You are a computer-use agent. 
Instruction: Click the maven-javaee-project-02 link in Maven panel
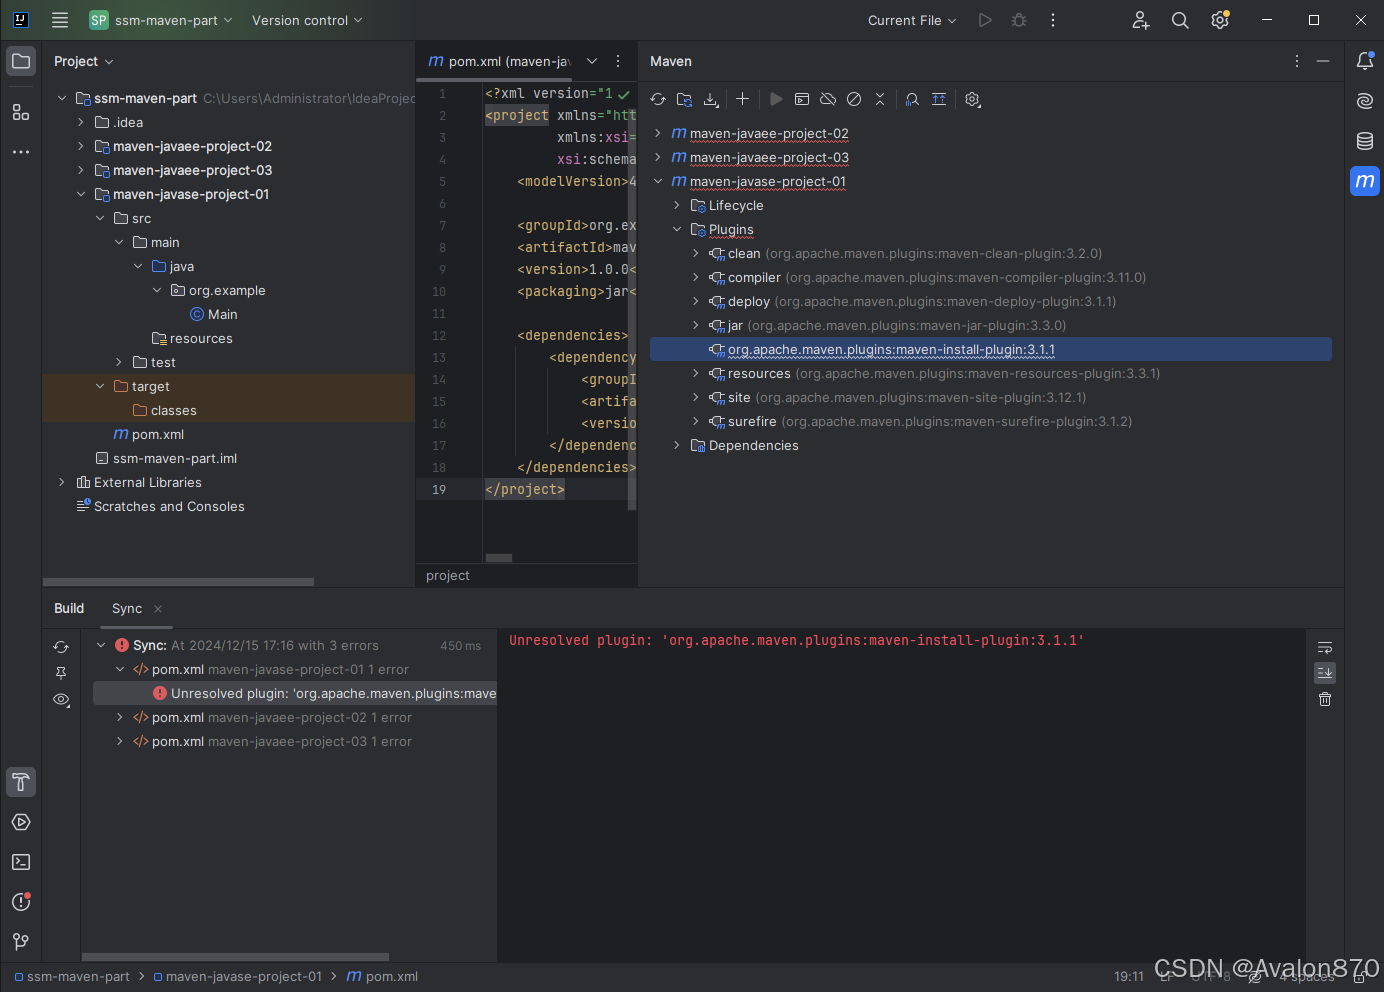pos(768,133)
